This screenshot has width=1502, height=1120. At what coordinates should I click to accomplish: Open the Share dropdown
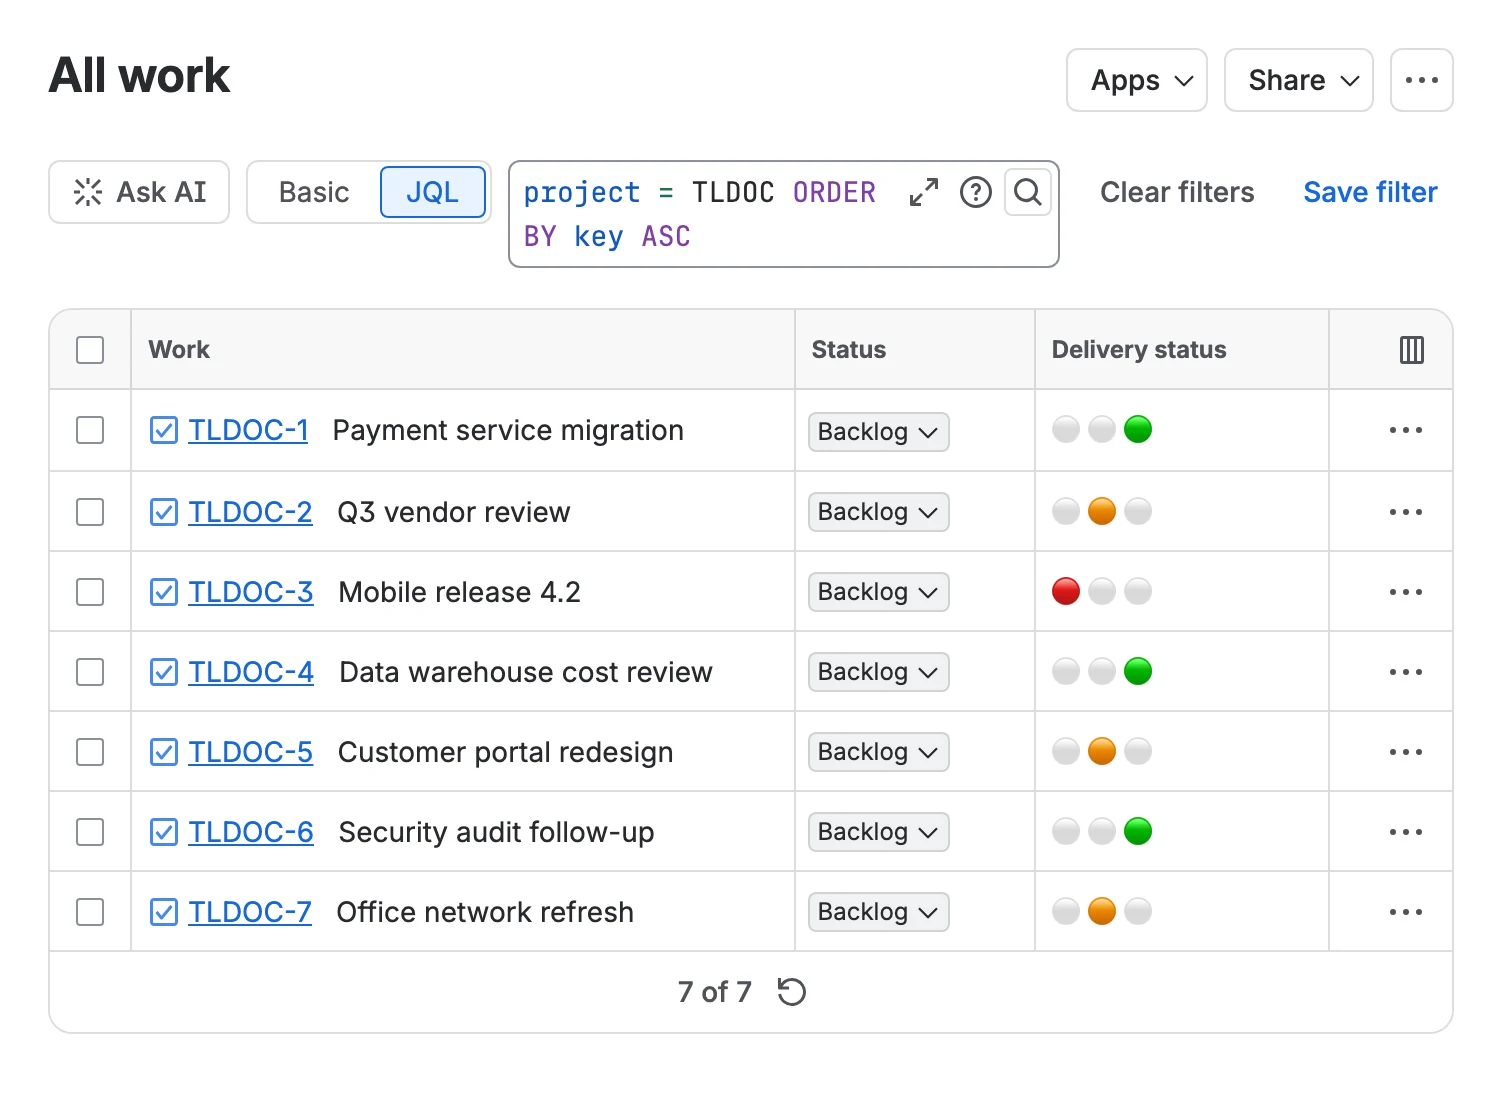(1299, 80)
